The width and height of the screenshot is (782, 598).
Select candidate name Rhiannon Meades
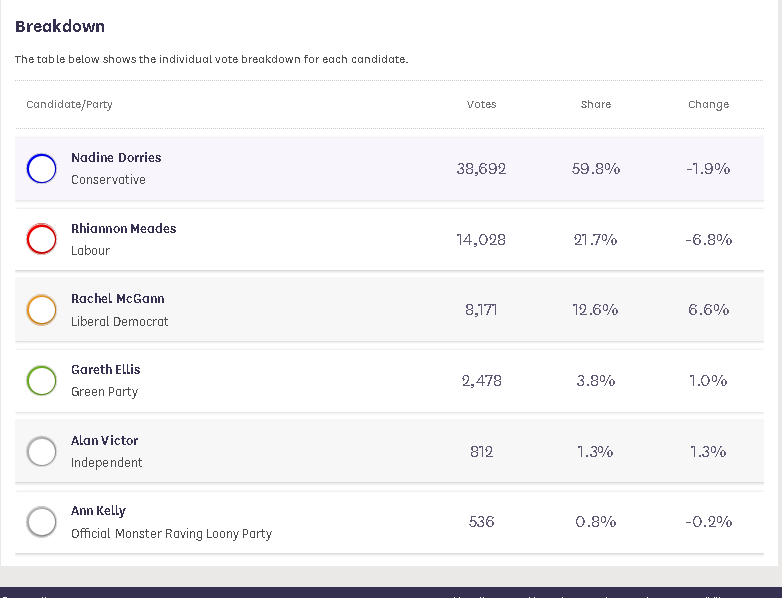123,229
